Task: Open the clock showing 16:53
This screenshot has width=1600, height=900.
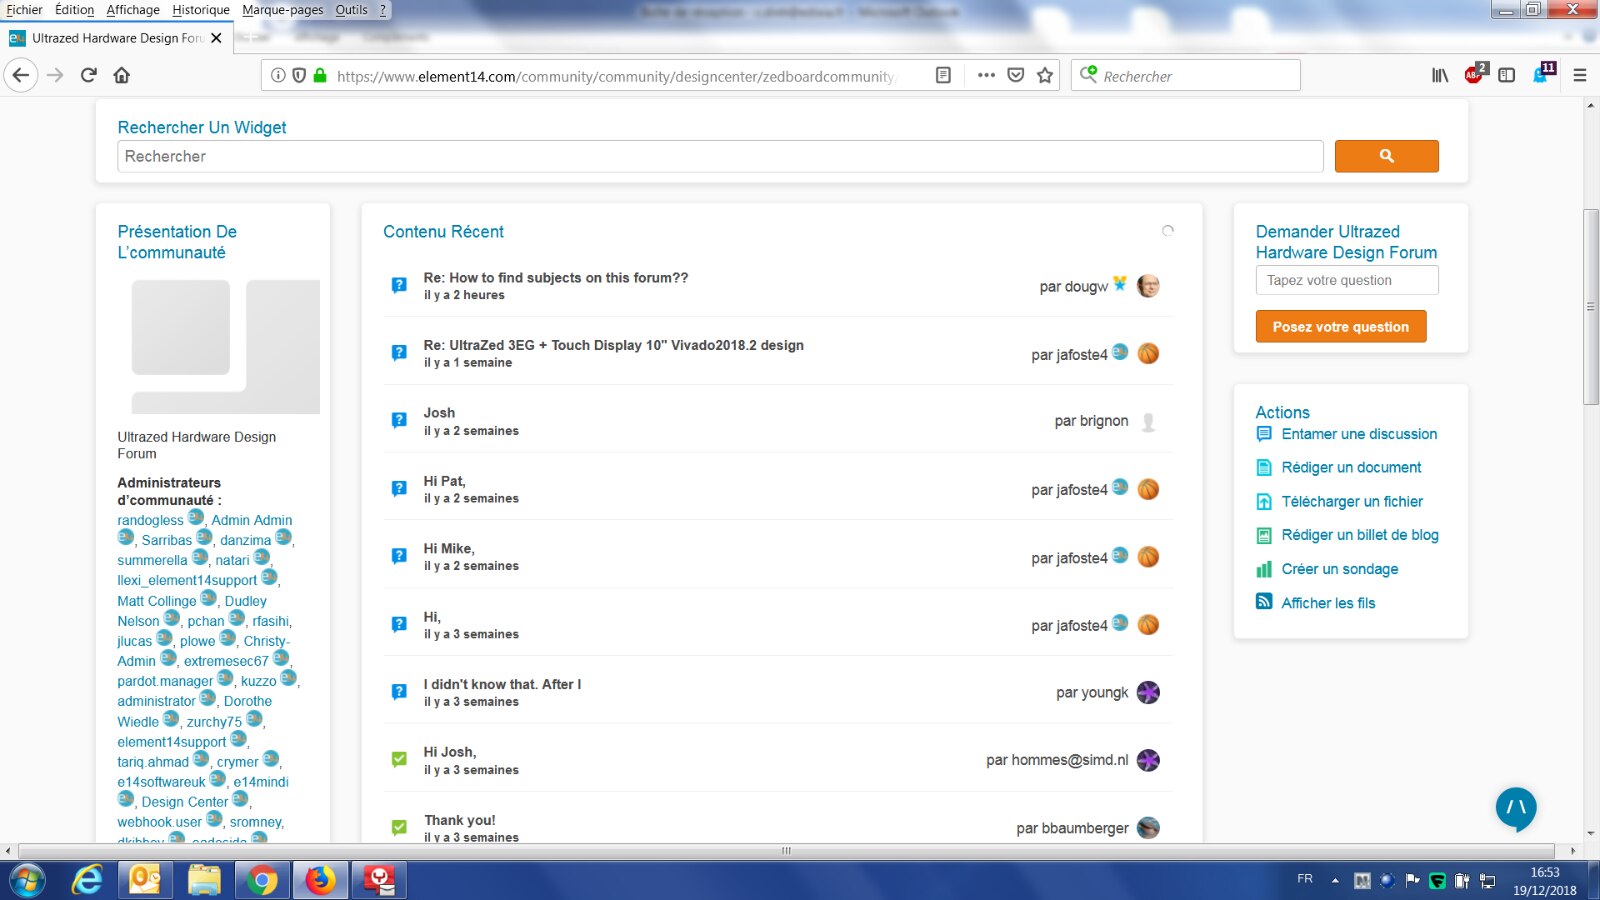Action: point(1545,881)
